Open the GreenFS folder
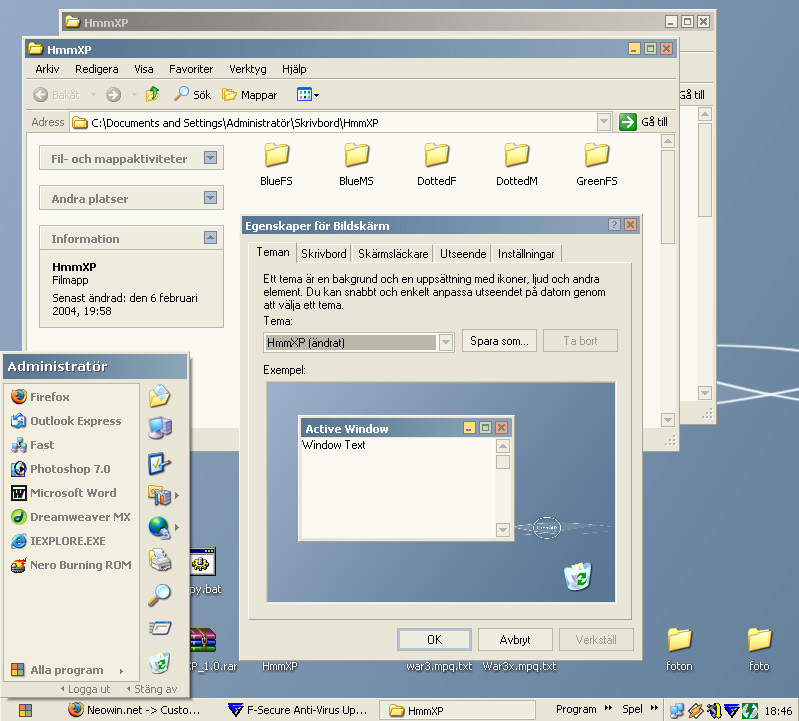The image size is (799, 721). [x=597, y=164]
